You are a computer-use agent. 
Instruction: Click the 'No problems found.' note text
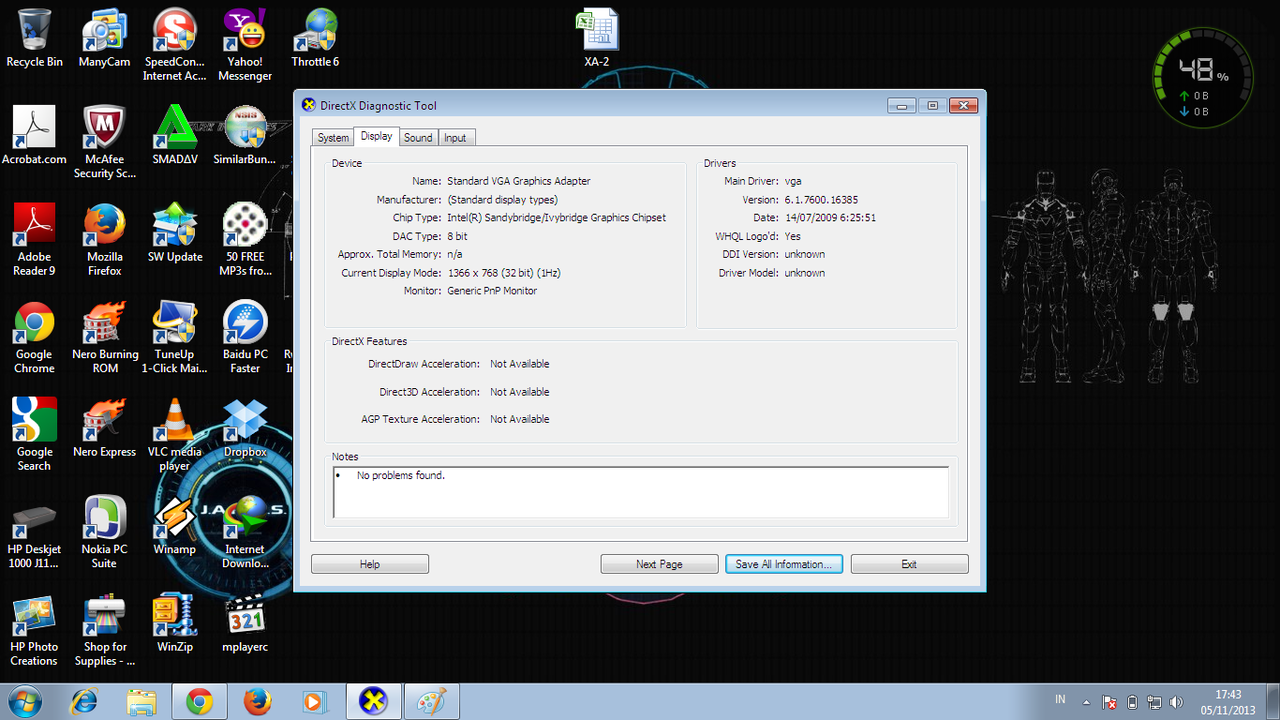pyautogui.click(x=401, y=475)
